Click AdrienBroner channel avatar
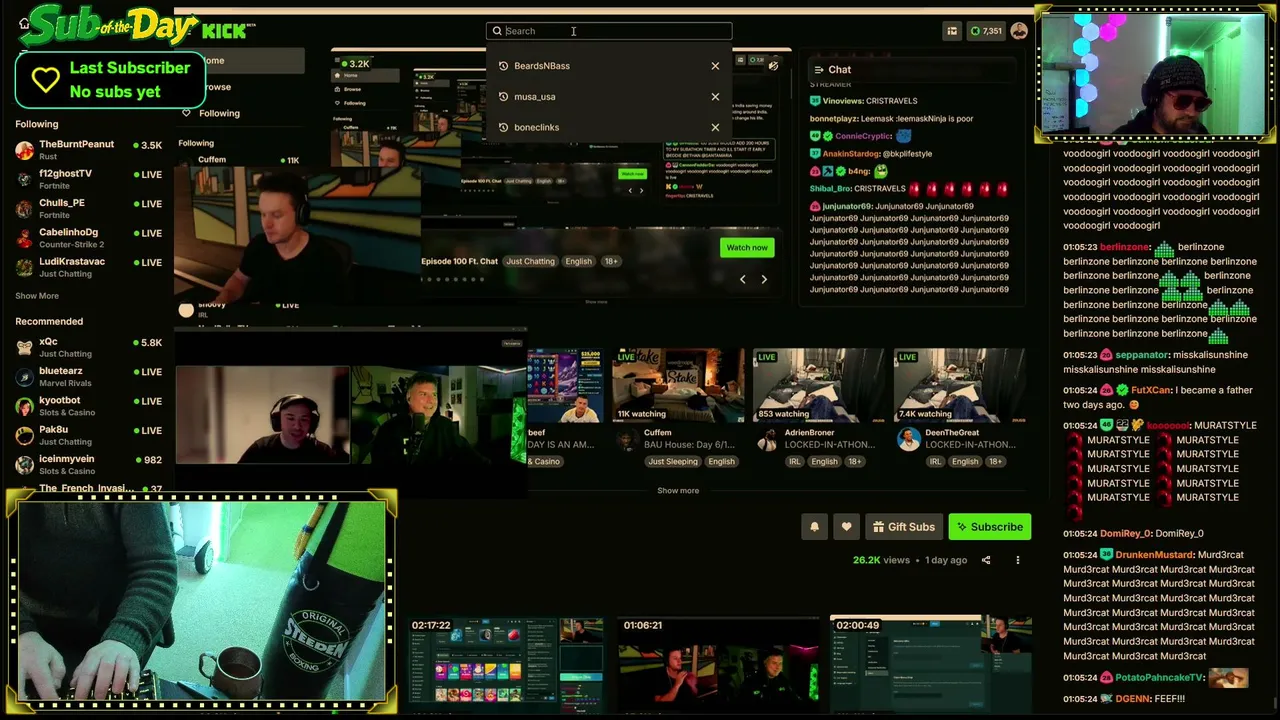 tap(768, 439)
